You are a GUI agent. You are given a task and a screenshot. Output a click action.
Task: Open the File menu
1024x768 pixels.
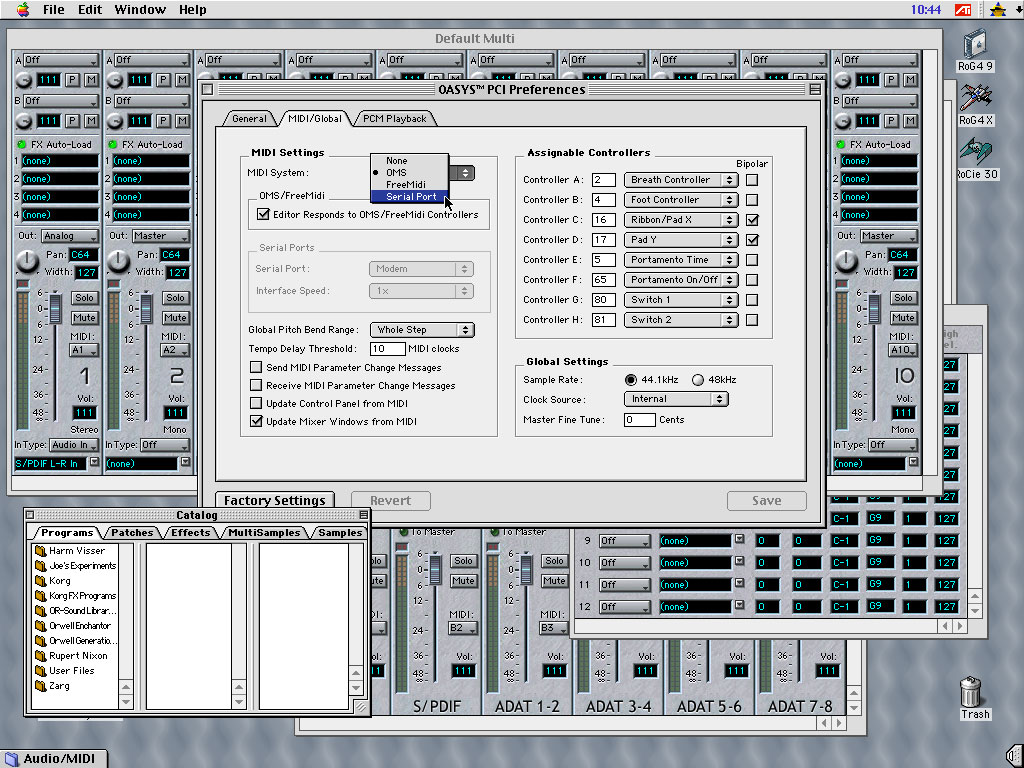(x=54, y=9)
